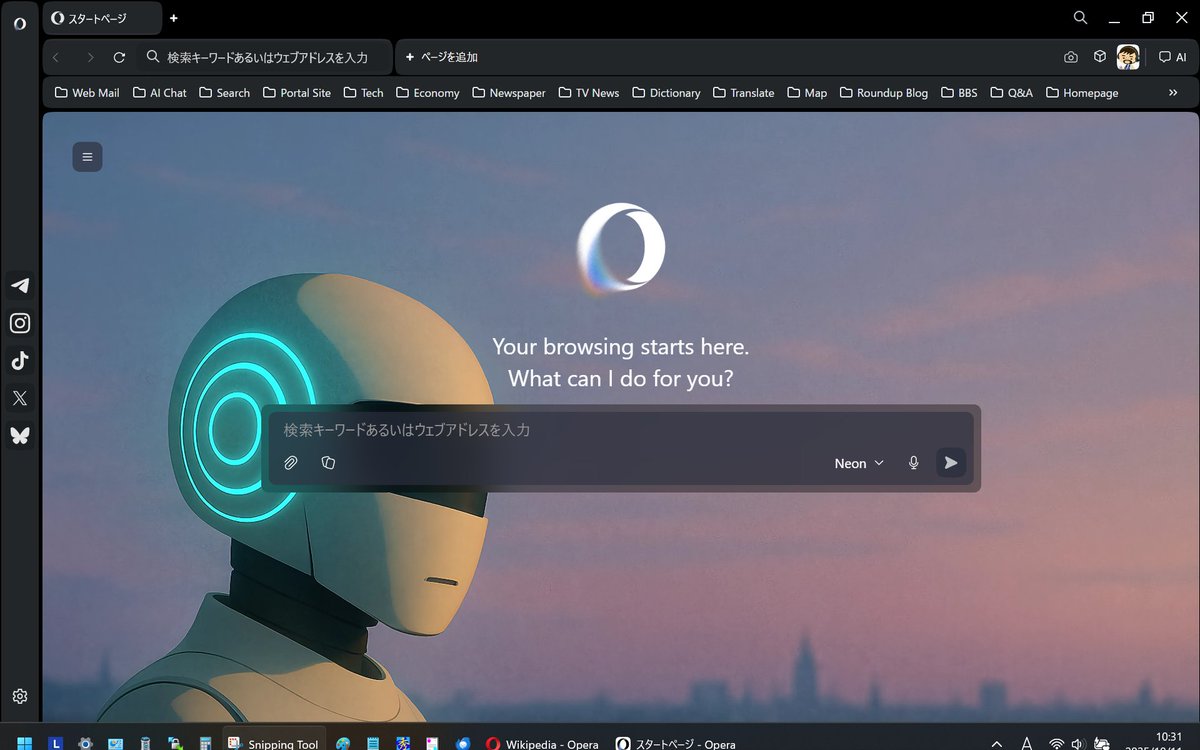Open the Portal Site bookmark folder
Image resolution: width=1200 pixels, height=750 pixels.
(x=297, y=93)
